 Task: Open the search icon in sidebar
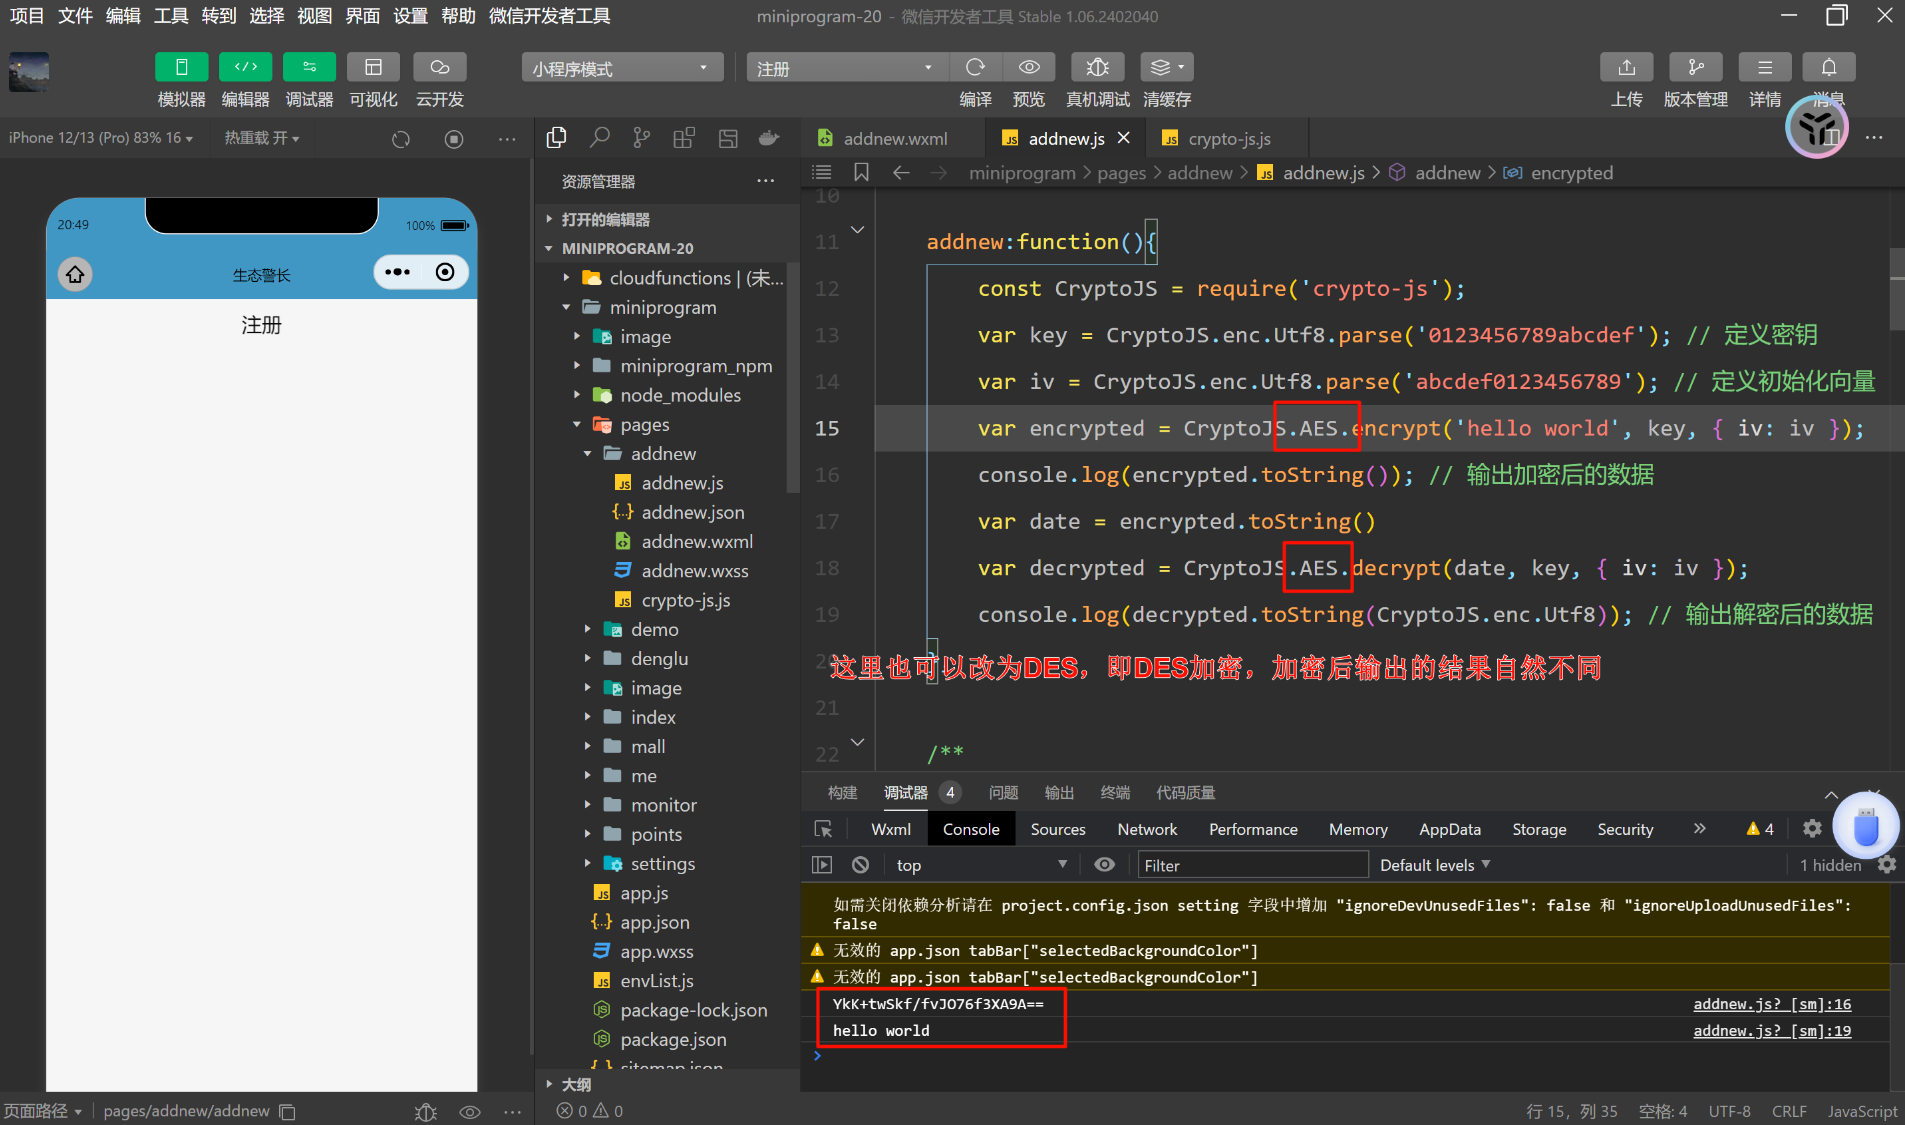pyautogui.click(x=600, y=138)
